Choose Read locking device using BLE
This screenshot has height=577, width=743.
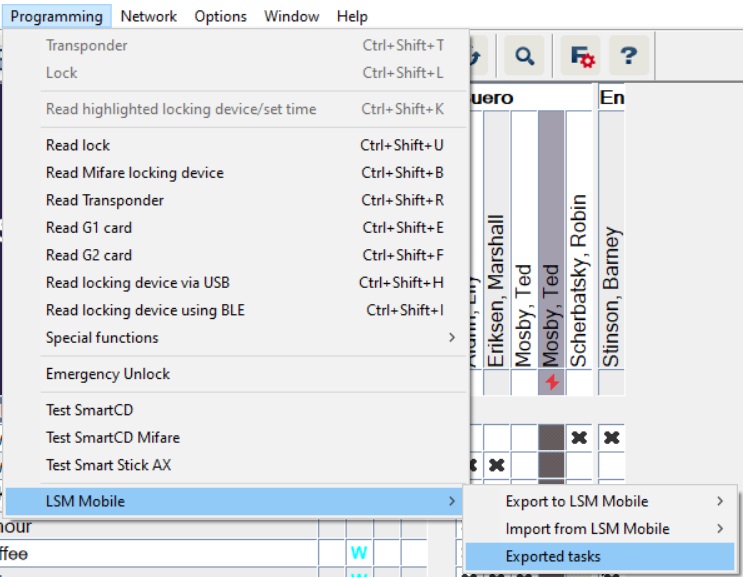[x=145, y=310]
